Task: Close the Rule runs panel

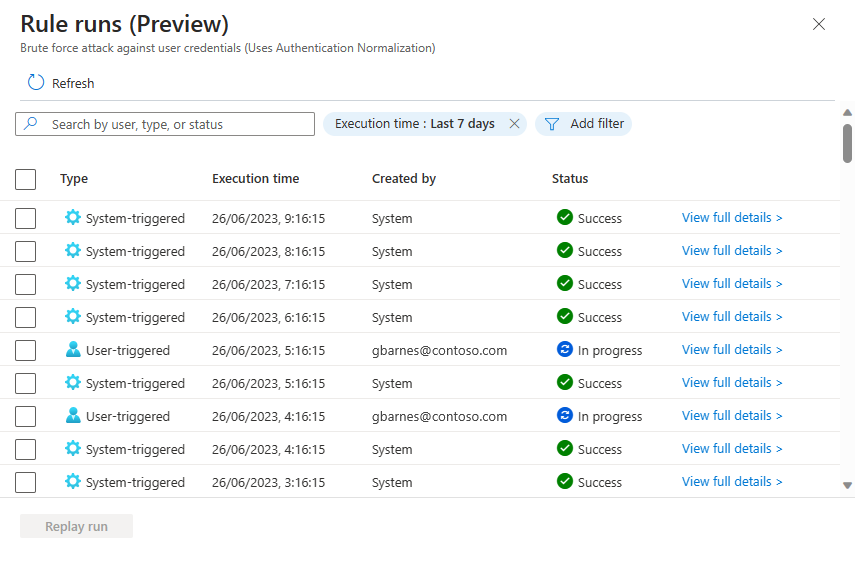Action: (x=819, y=24)
